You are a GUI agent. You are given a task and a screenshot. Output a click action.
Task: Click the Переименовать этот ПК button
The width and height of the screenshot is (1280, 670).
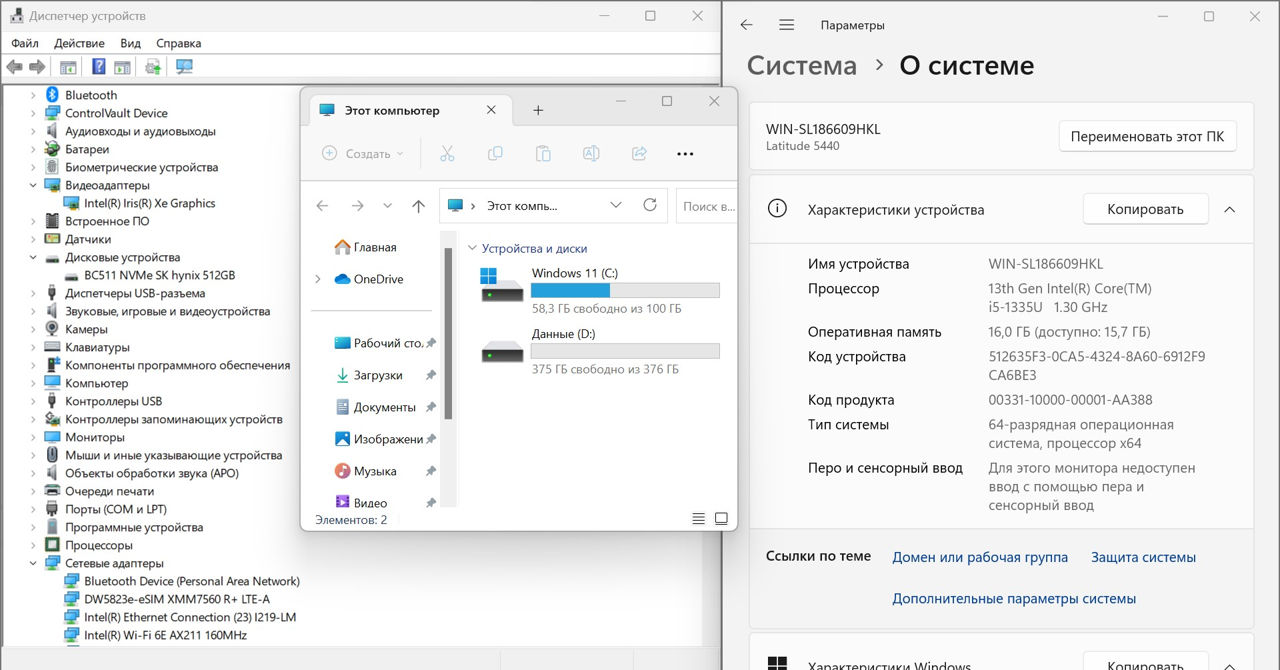[x=1147, y=137]
